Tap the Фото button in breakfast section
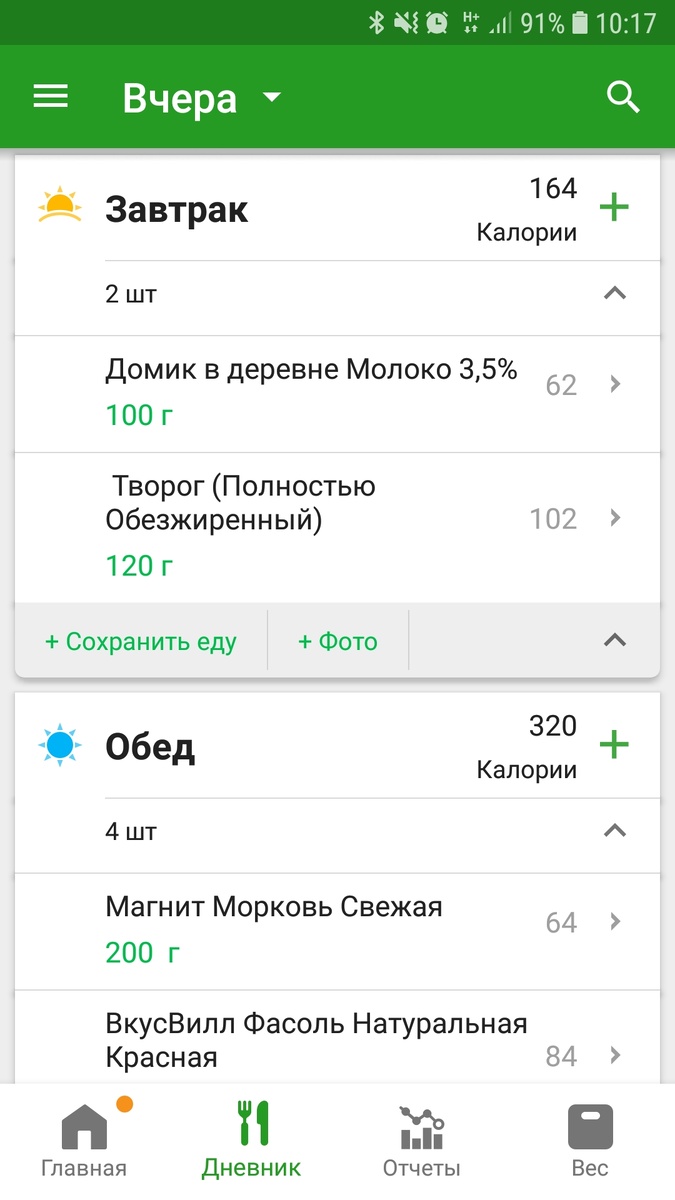This screenshot has height=1200, width=675. (x=337, y=640)
